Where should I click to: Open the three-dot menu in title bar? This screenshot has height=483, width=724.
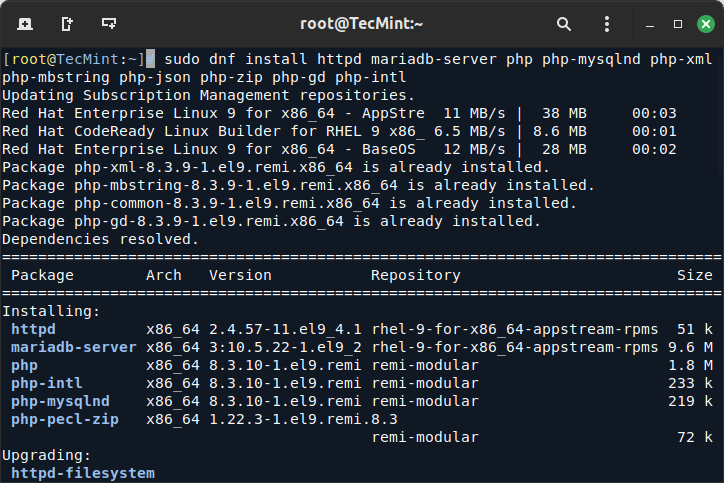tap(607, 23)
